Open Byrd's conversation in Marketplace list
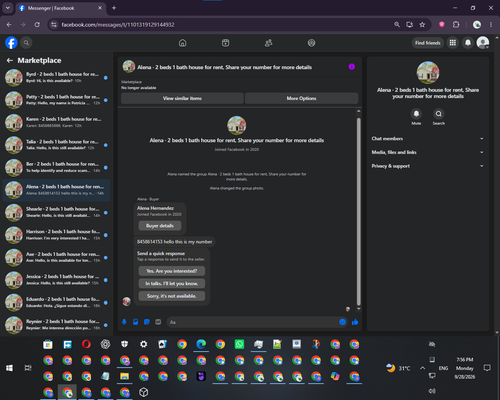Viewport: 500px width, 400px height. pos(56,77)
